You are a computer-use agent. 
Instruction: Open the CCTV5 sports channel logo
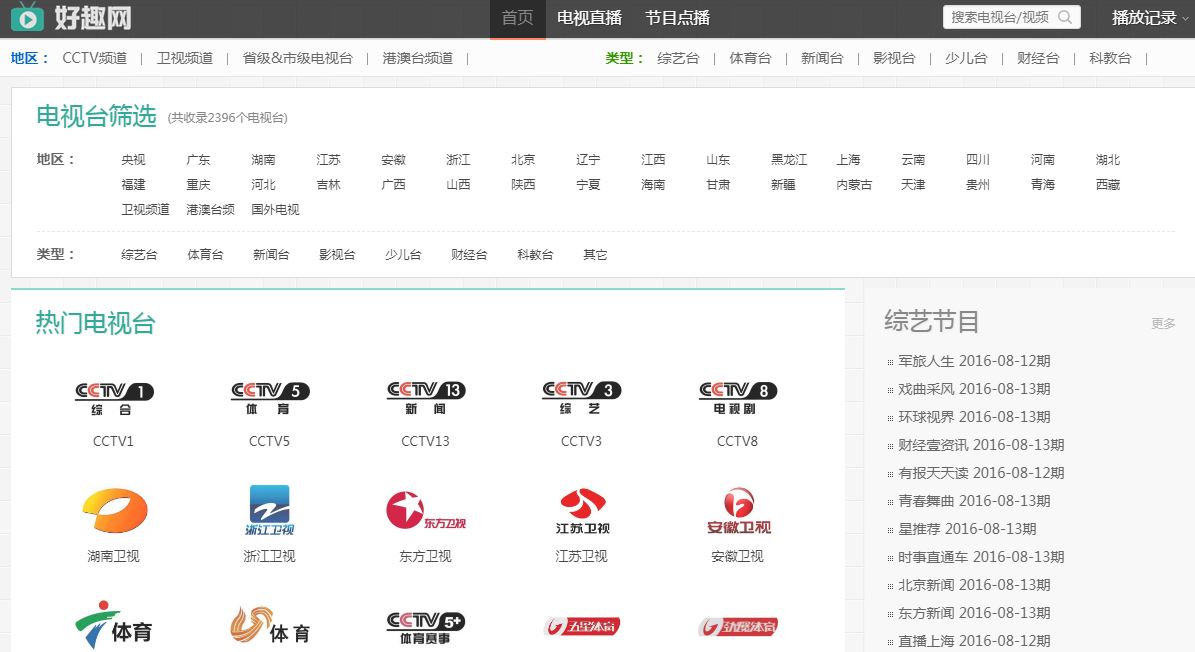[x=269, y=398]
